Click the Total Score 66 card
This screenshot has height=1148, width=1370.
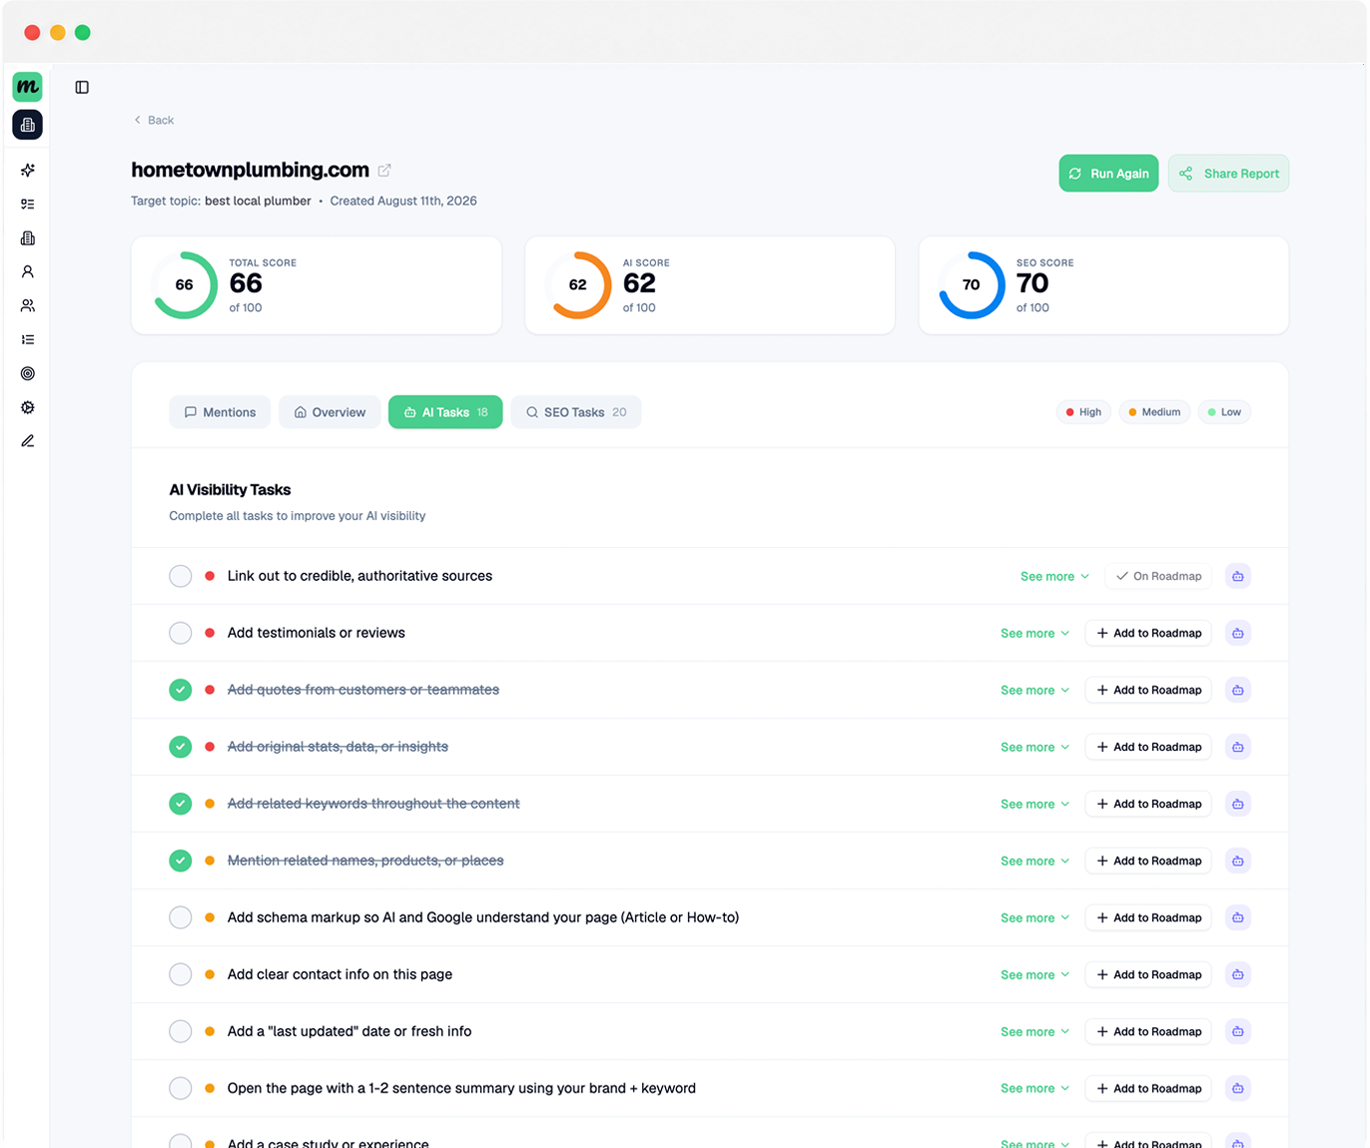click(x=316, y=286)
